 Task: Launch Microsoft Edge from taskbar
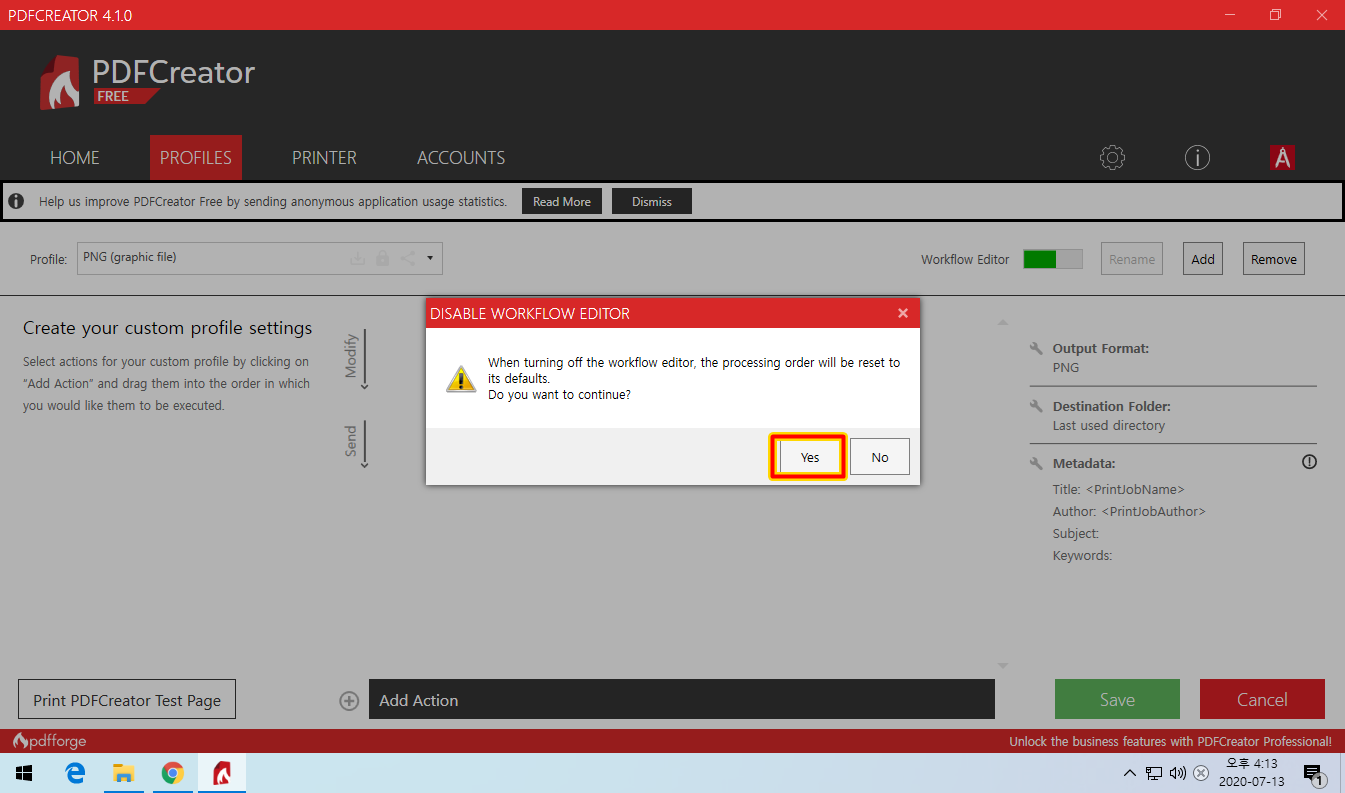[75, 773]
